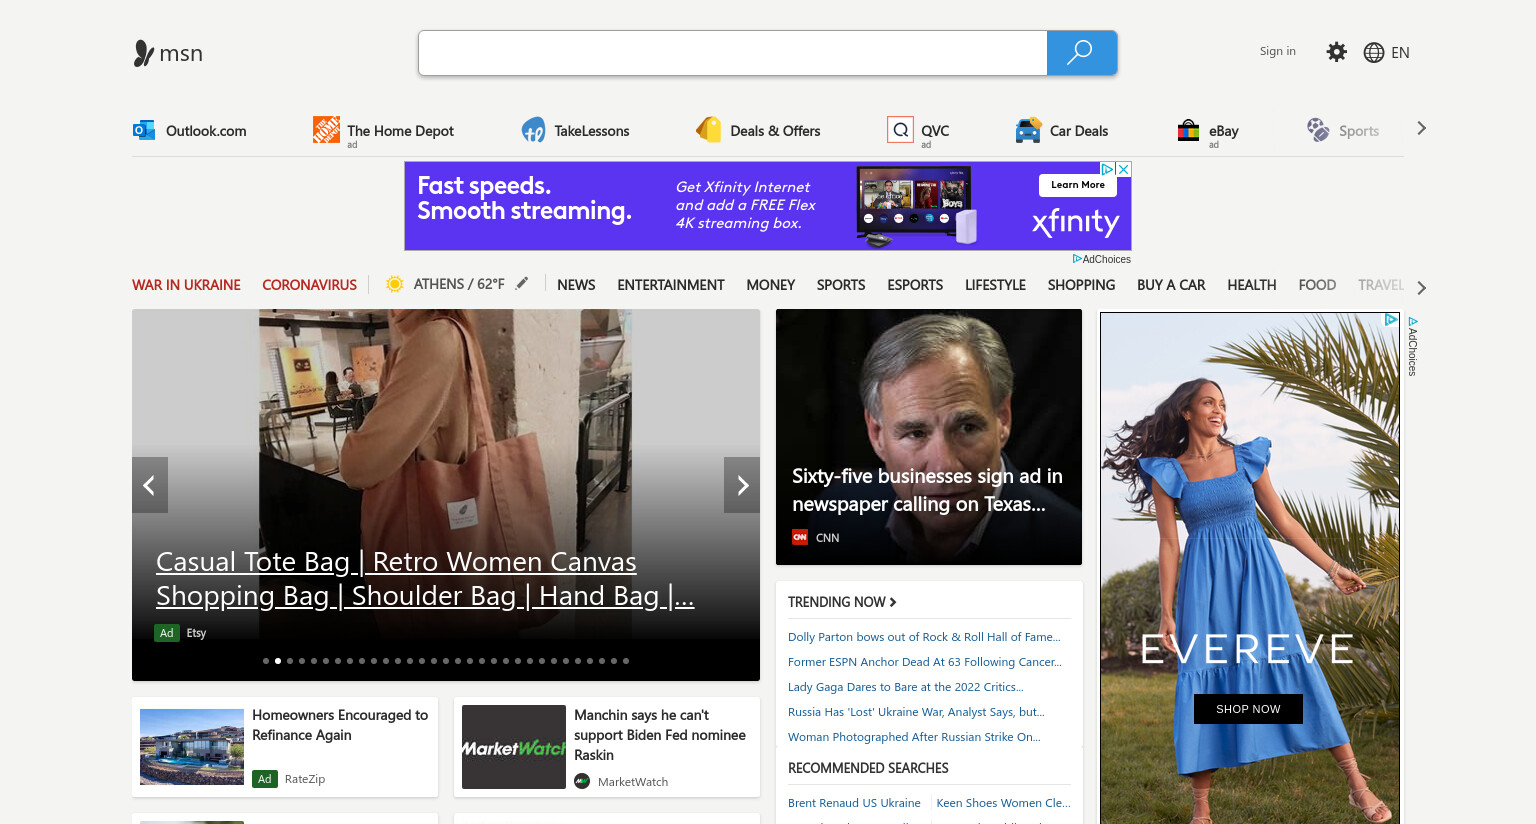Click the Sports shortcut icon

(1318, 130)
